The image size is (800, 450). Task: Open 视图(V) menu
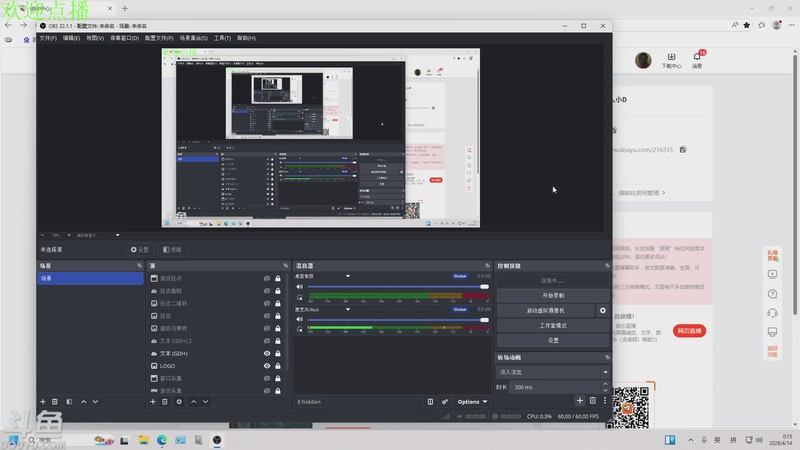click(95, 38)
